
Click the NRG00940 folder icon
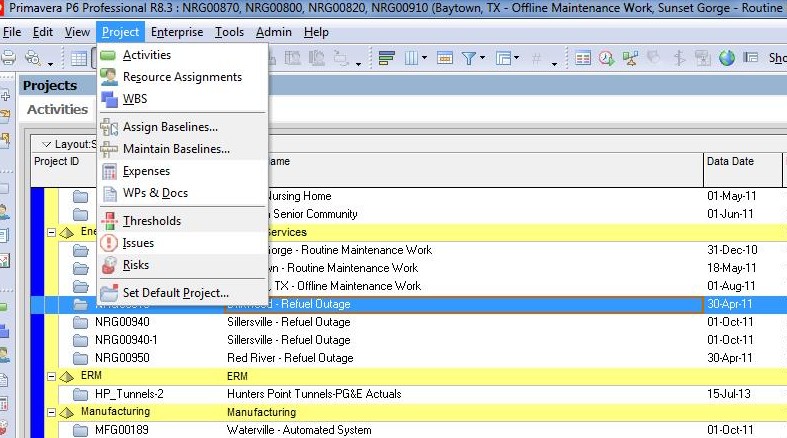pyautogui.click(x=80, y=322)
